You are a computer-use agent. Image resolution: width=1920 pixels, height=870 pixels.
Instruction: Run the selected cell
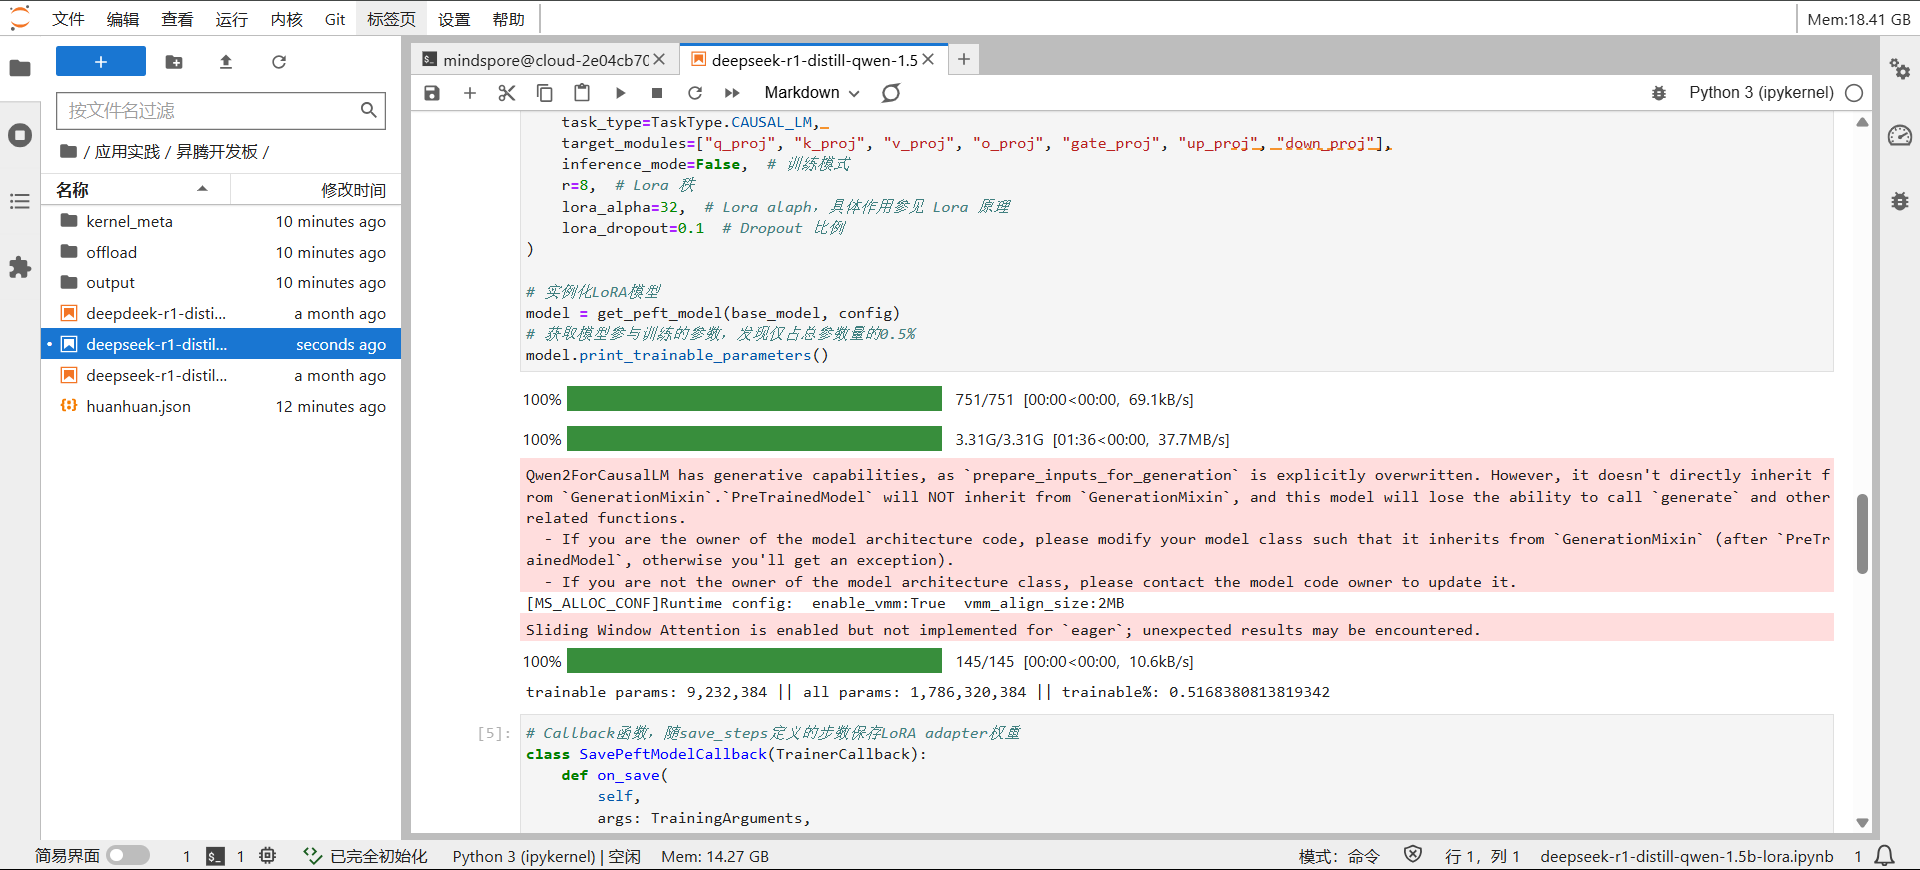pyautogui.click(x=620, y=93)
